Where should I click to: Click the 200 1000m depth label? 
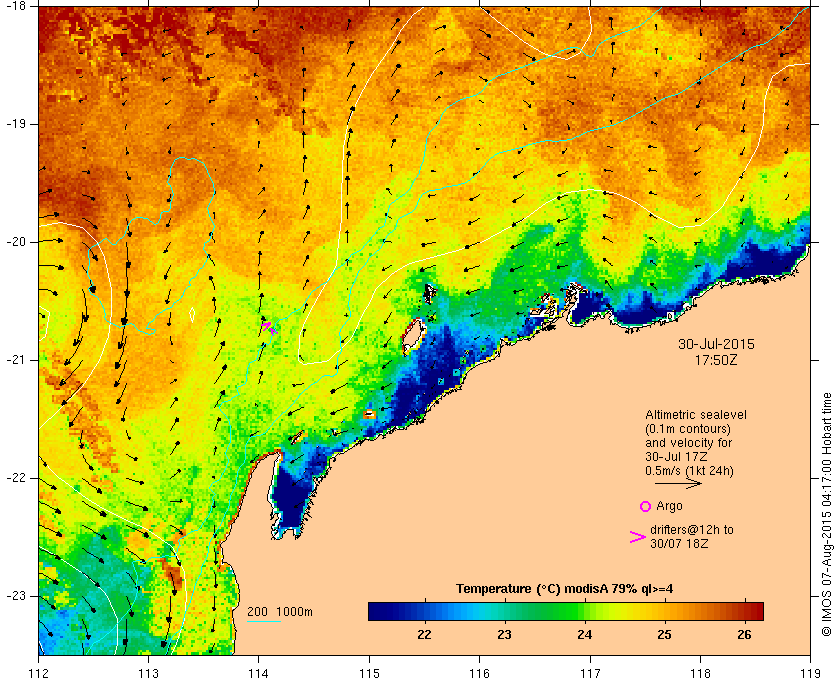(x=280, y=612)
